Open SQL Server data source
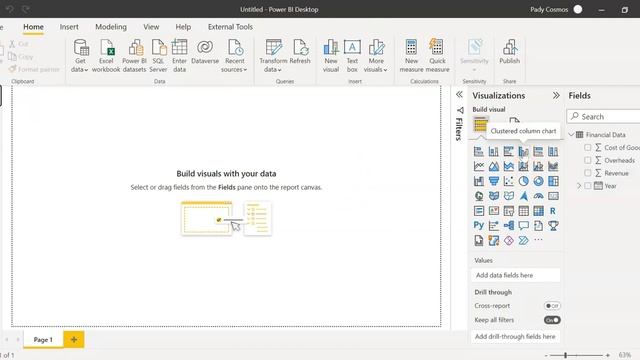Image resolution: width=640 pixels, height=360 pixels. [158, 56]
